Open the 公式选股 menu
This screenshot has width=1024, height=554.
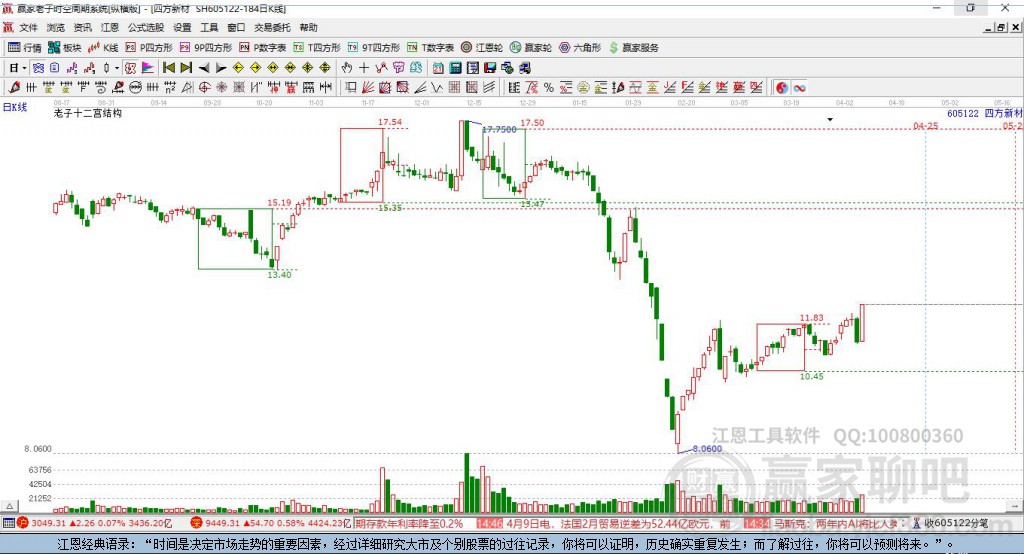click(x=146, y=27)
